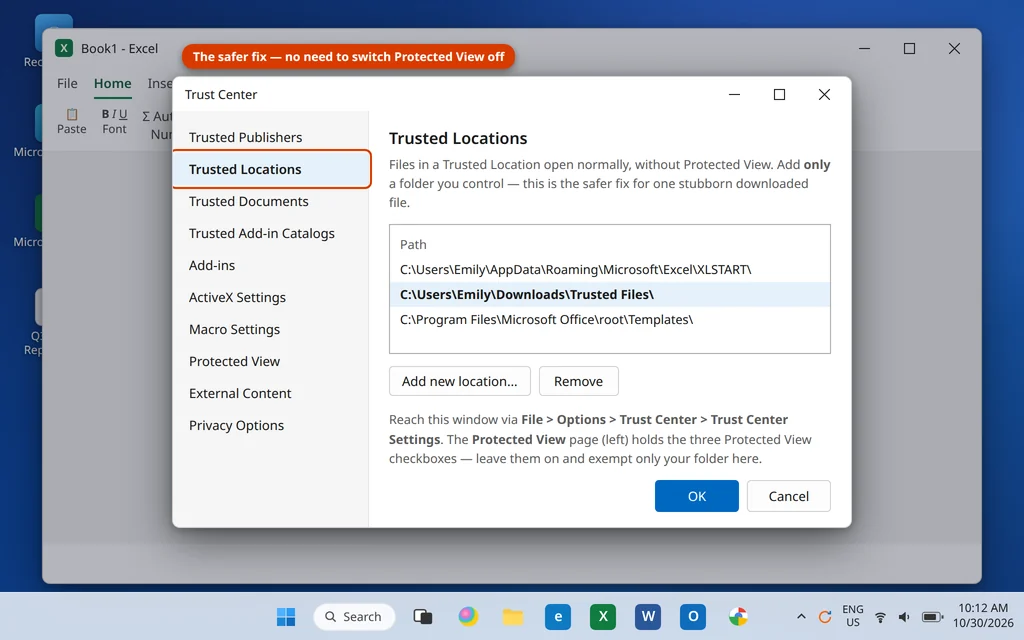Select Trusted Locations in the sidebar
1024x640 pixels.
272,169
